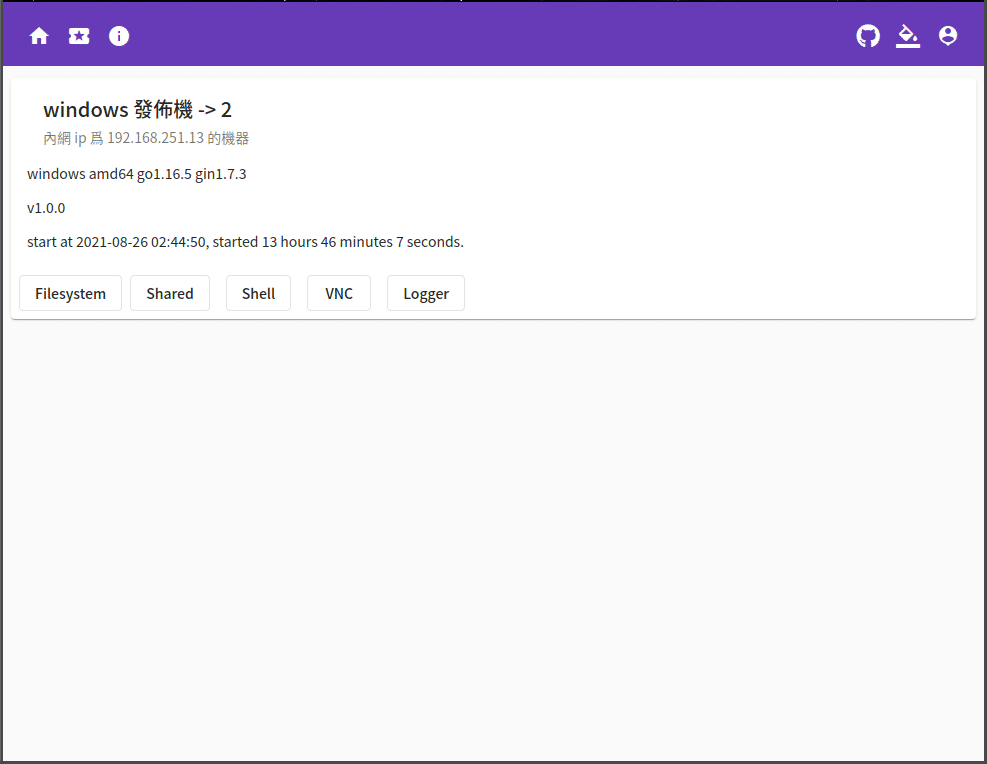Open the VNC remote viewer

pos(338,293)
